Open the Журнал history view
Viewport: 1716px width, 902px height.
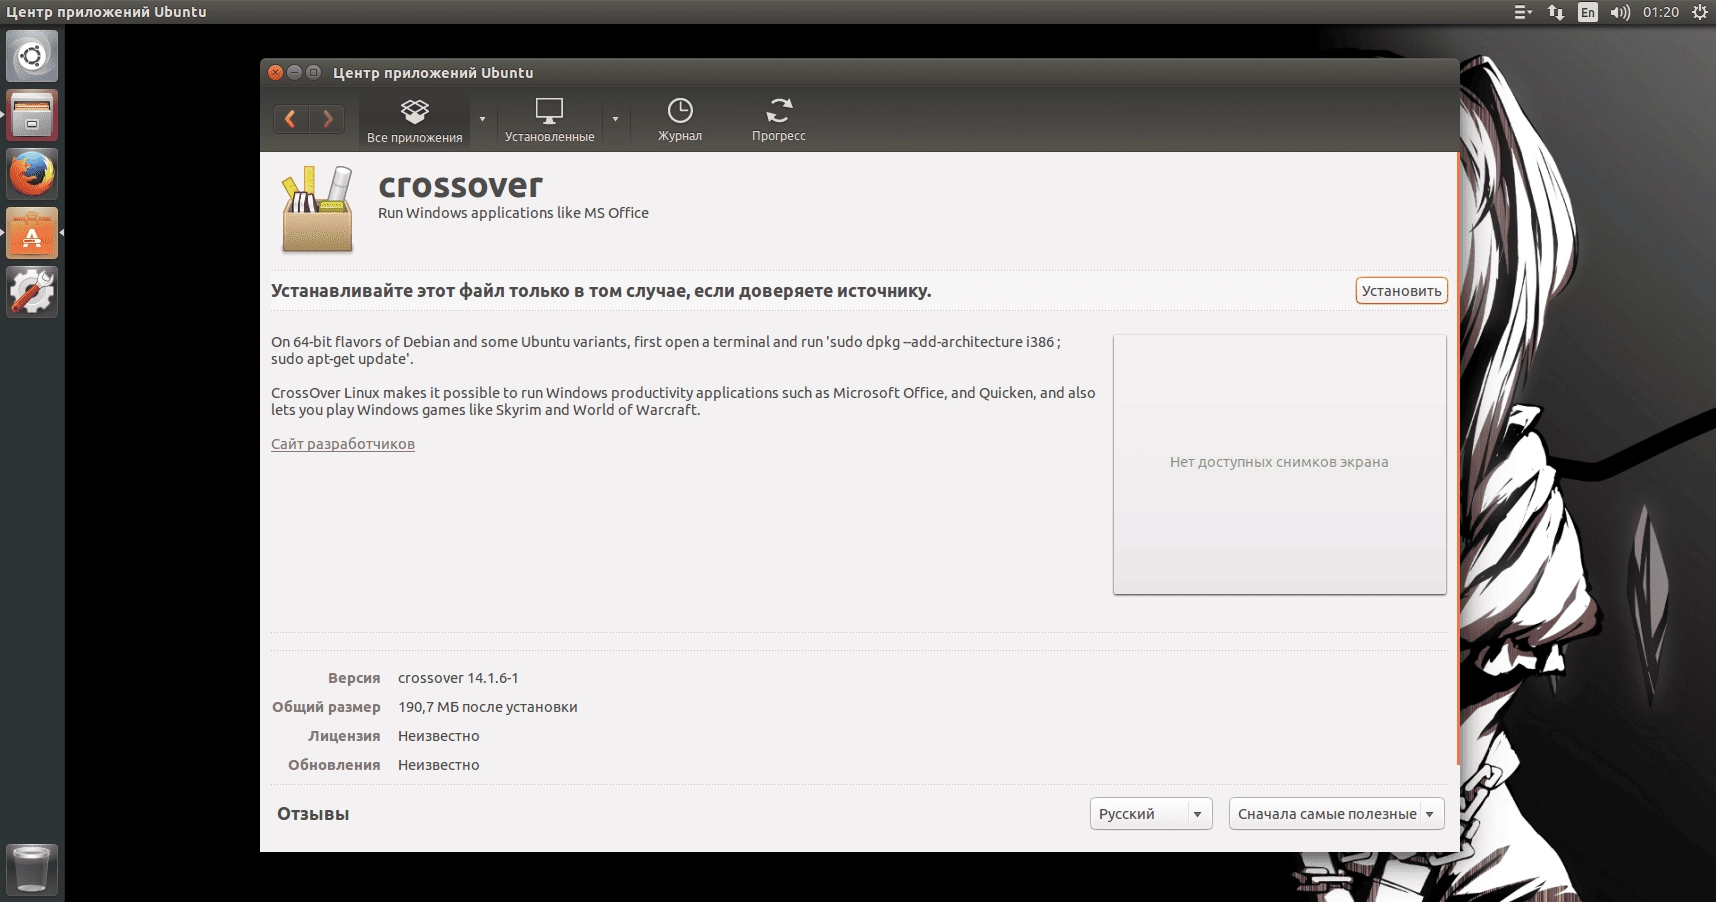pyautogui.click(x=680, y=121)
